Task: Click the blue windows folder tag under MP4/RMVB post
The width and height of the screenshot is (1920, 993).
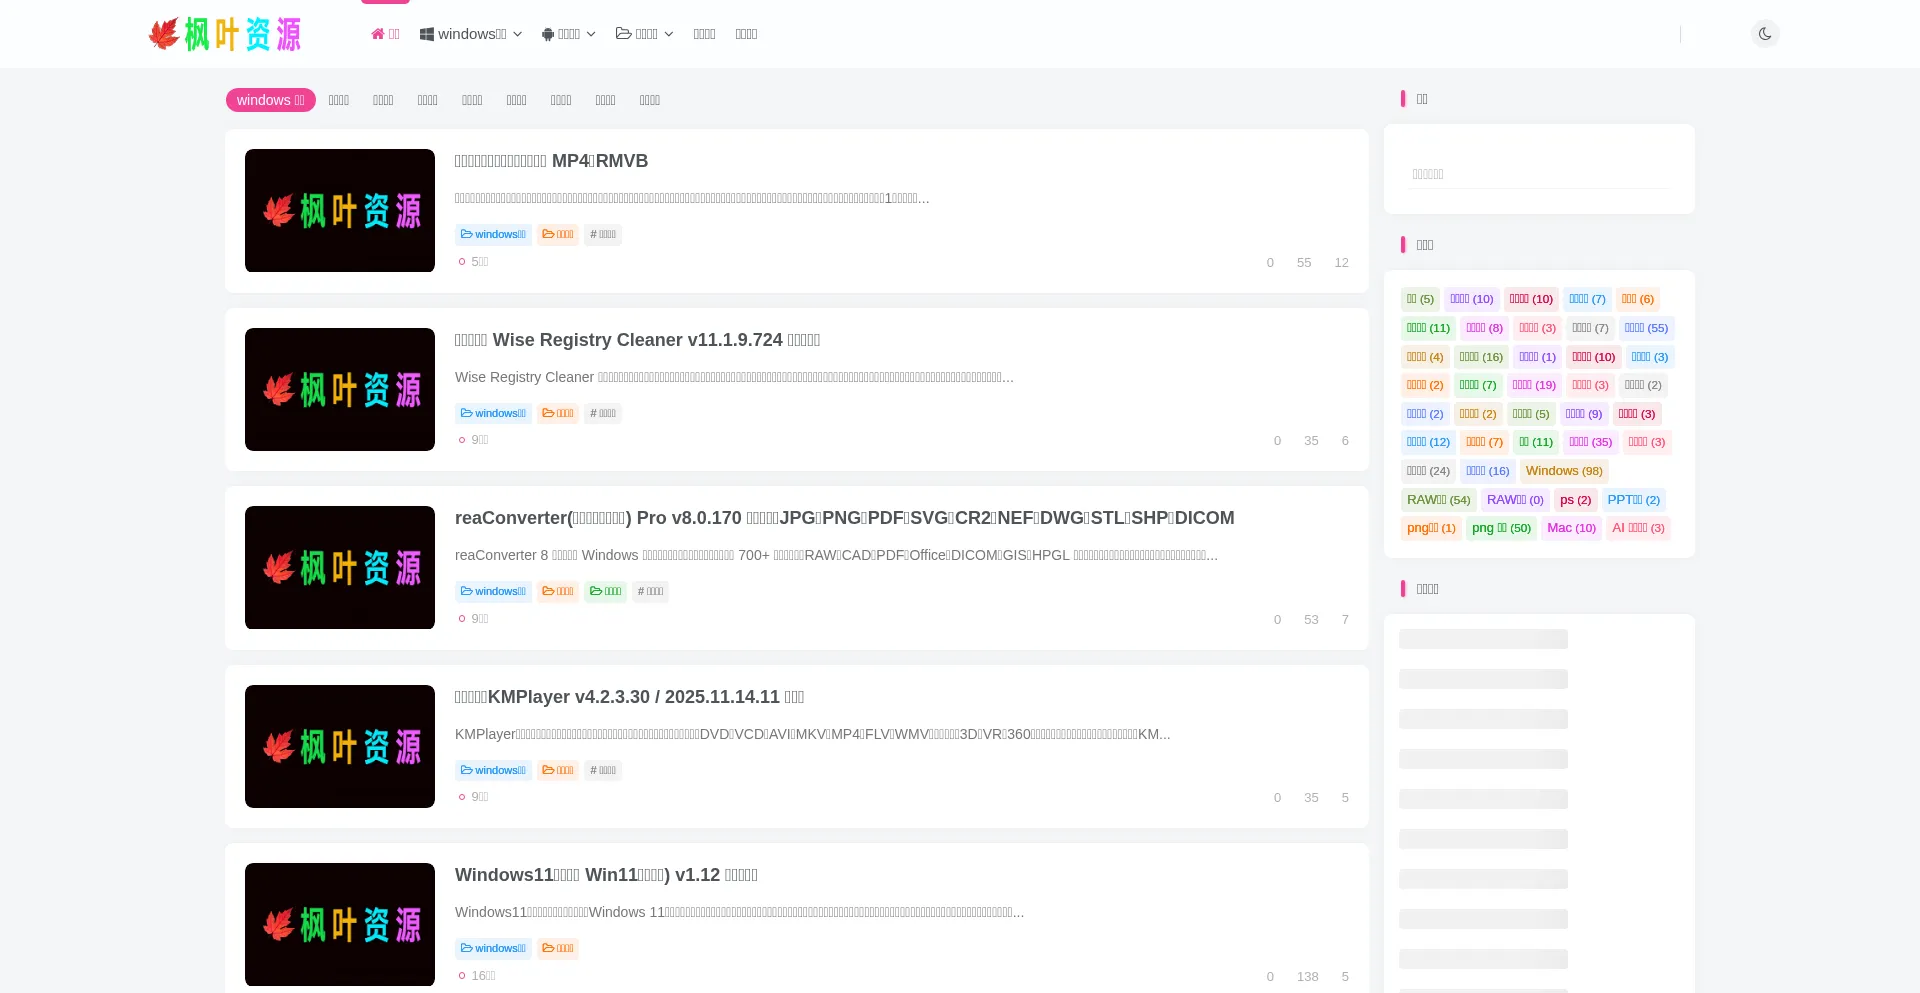Action: click(x=493, y=235)
